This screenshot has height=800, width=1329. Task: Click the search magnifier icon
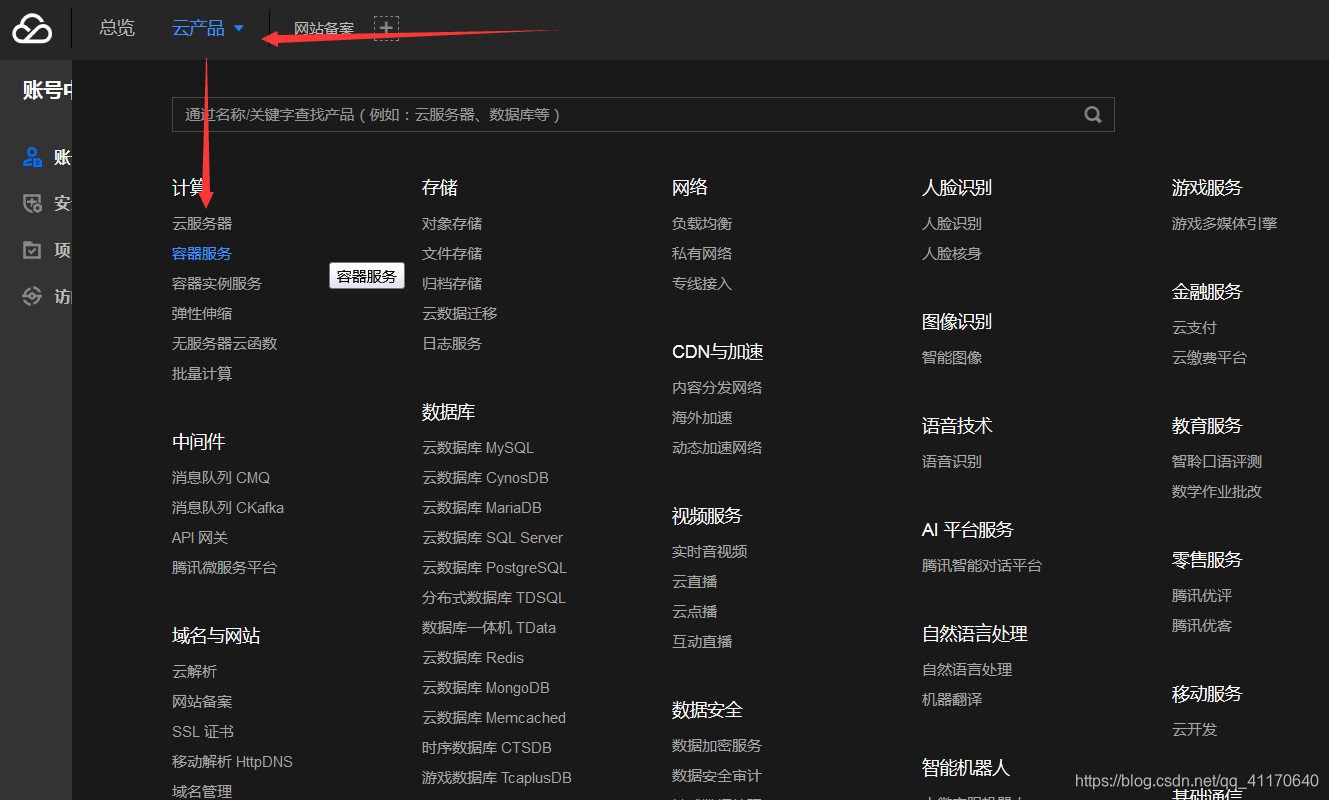click(x=1093, y=115)
